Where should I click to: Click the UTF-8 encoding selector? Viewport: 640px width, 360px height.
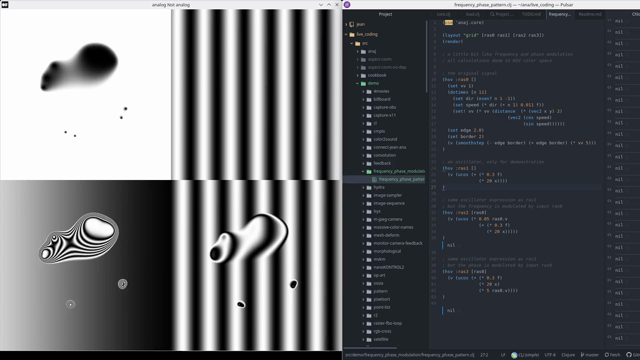point(550,355)
